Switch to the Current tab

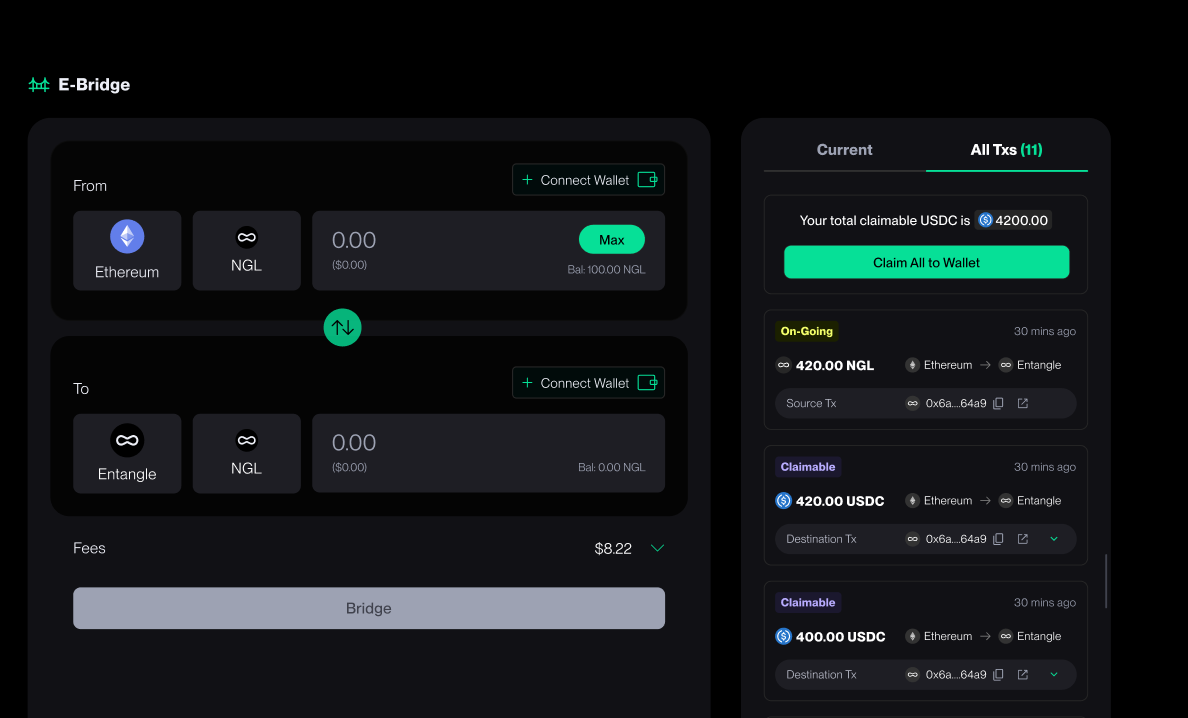(x=844, y=150)
